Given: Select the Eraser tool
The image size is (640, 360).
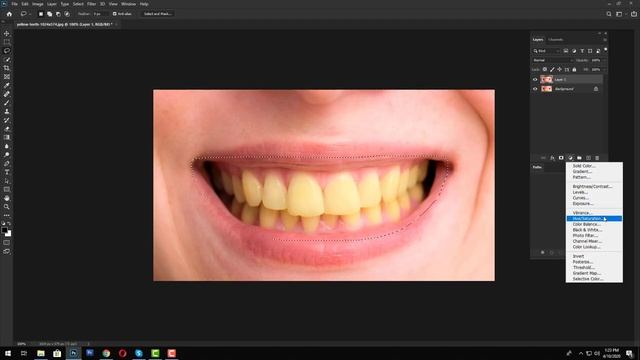Looking at the screenshot, I should (7, 129).
